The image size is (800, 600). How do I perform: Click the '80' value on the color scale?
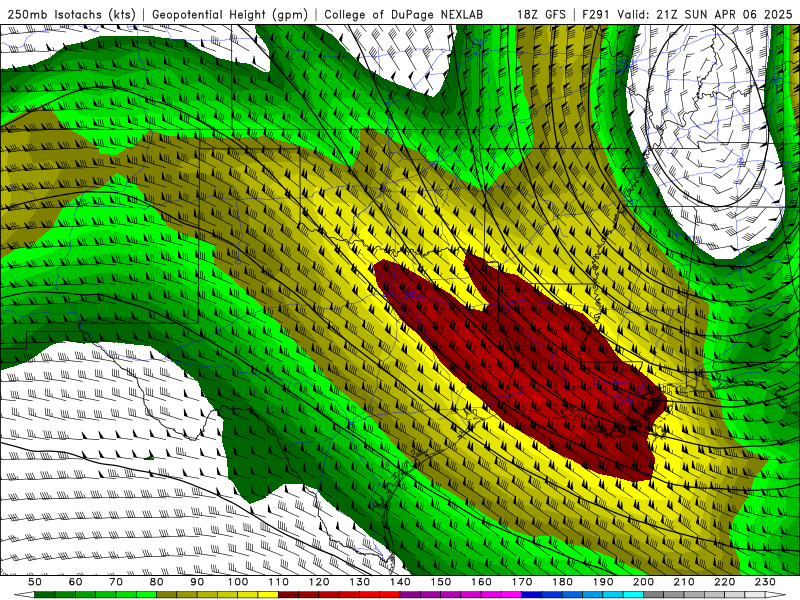[157, 582]
